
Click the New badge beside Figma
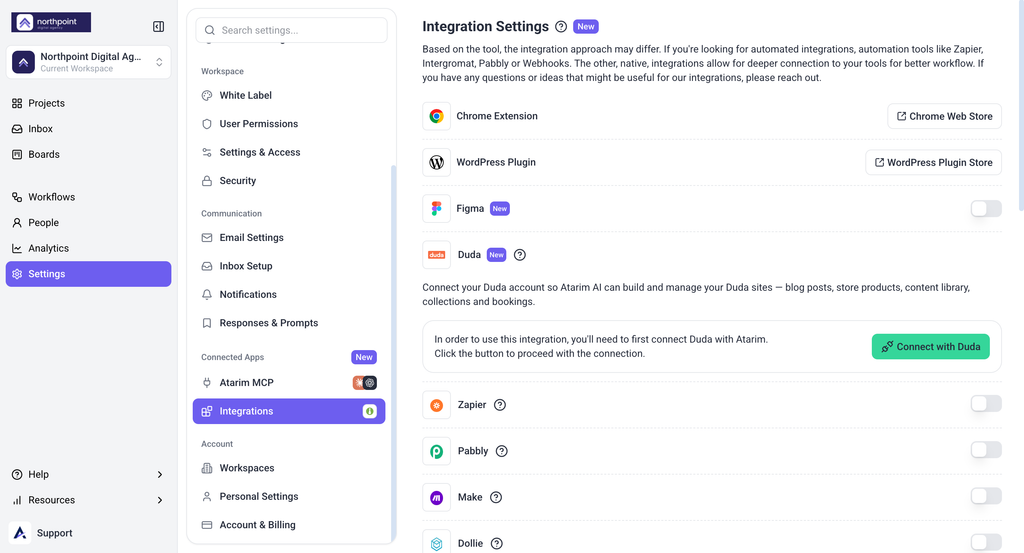pyautogui.click(x=500, y=209)
